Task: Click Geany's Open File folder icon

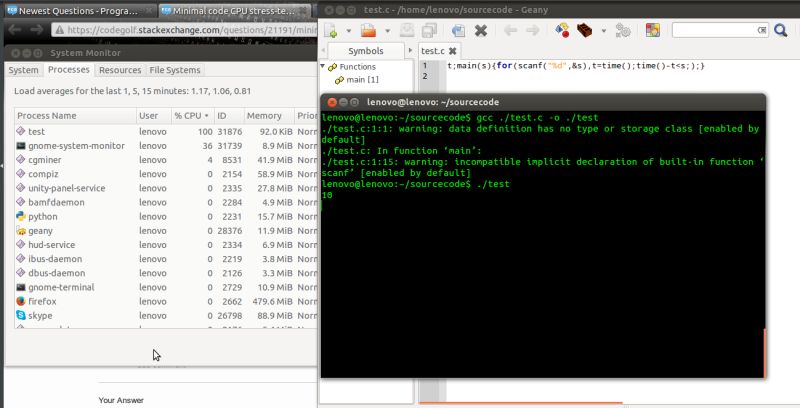Action: point(368,31)
